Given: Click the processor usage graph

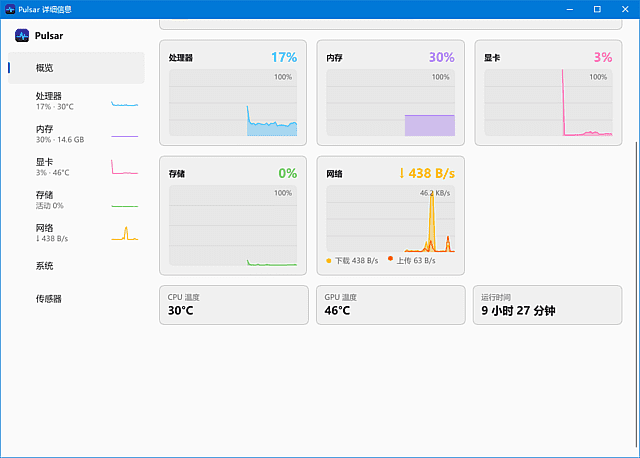Looking at the screenshot, I should click(233, 102).
